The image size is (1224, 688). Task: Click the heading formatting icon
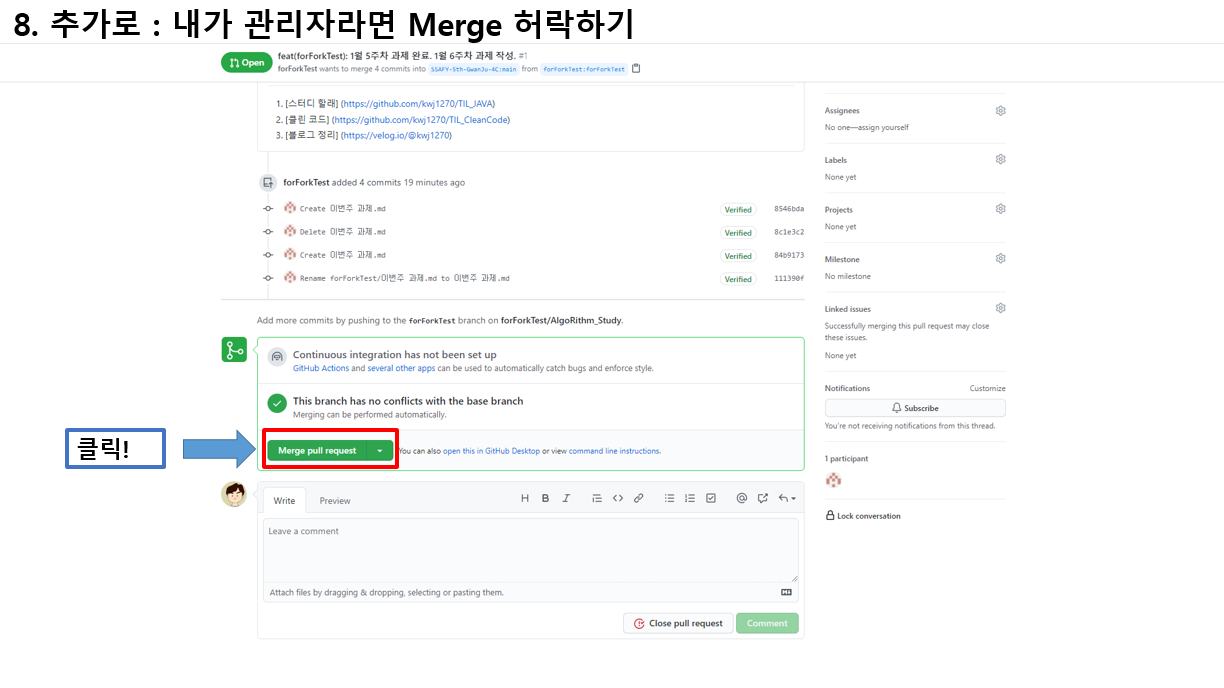(x=524, y=498)
